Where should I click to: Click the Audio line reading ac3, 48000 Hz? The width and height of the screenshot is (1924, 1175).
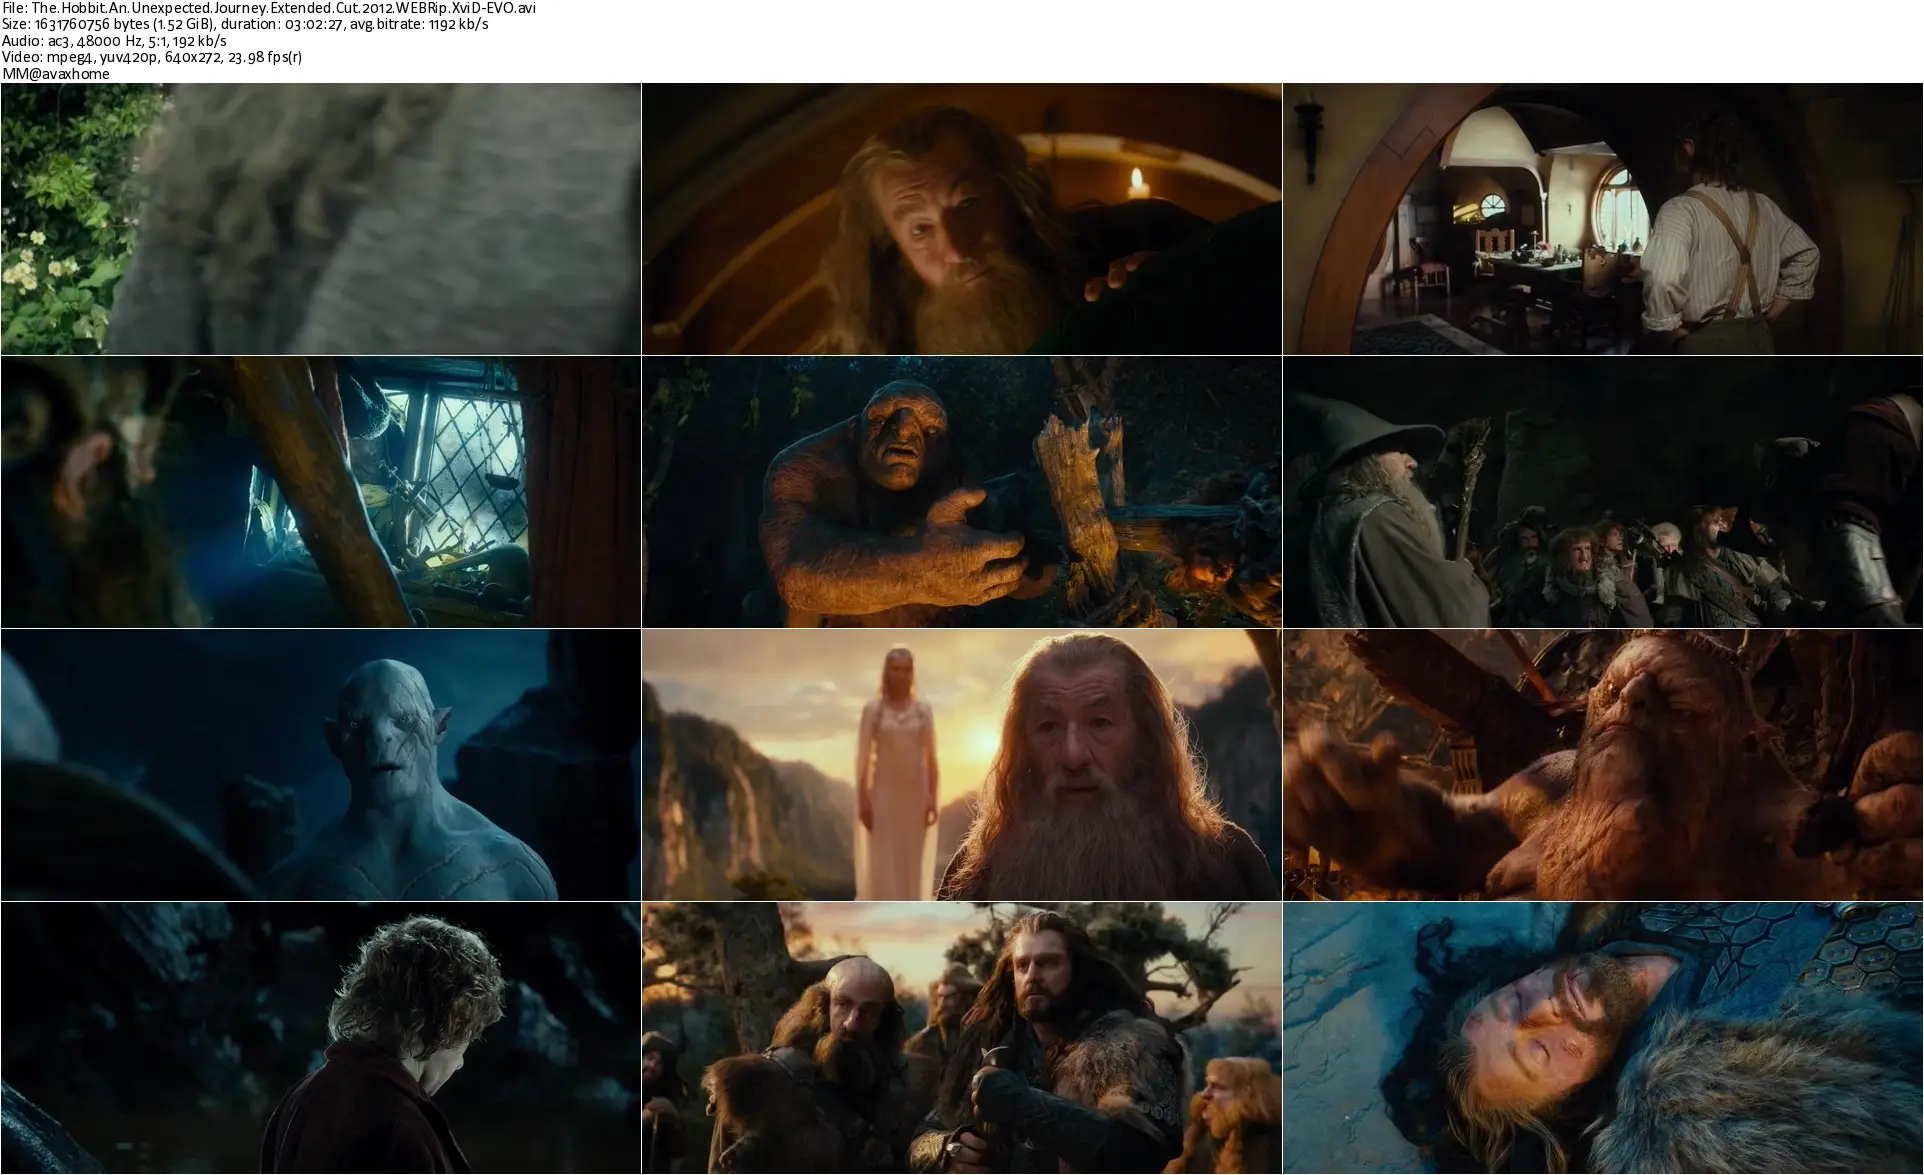coord(115,41)
